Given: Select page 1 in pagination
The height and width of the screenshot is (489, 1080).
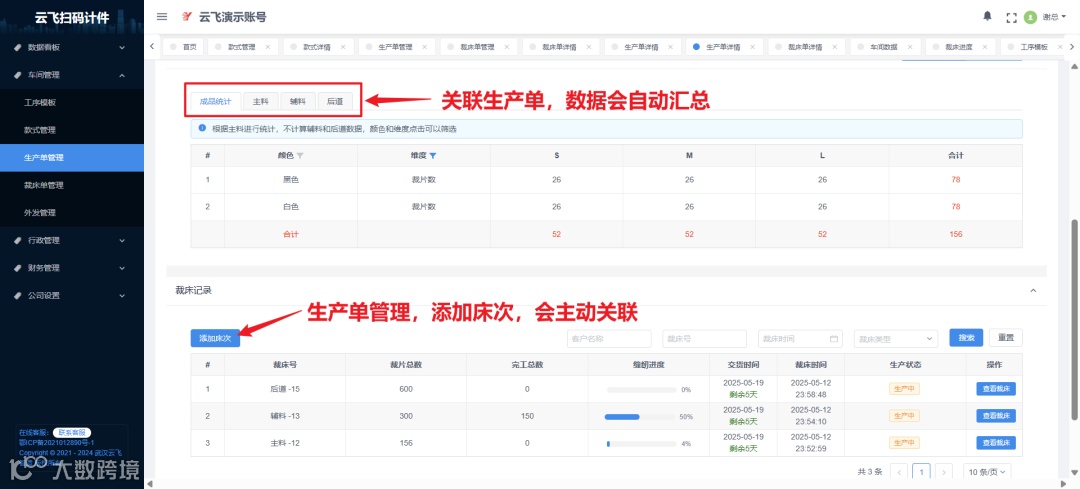Looking at the screenshot, I should (921, 472).
